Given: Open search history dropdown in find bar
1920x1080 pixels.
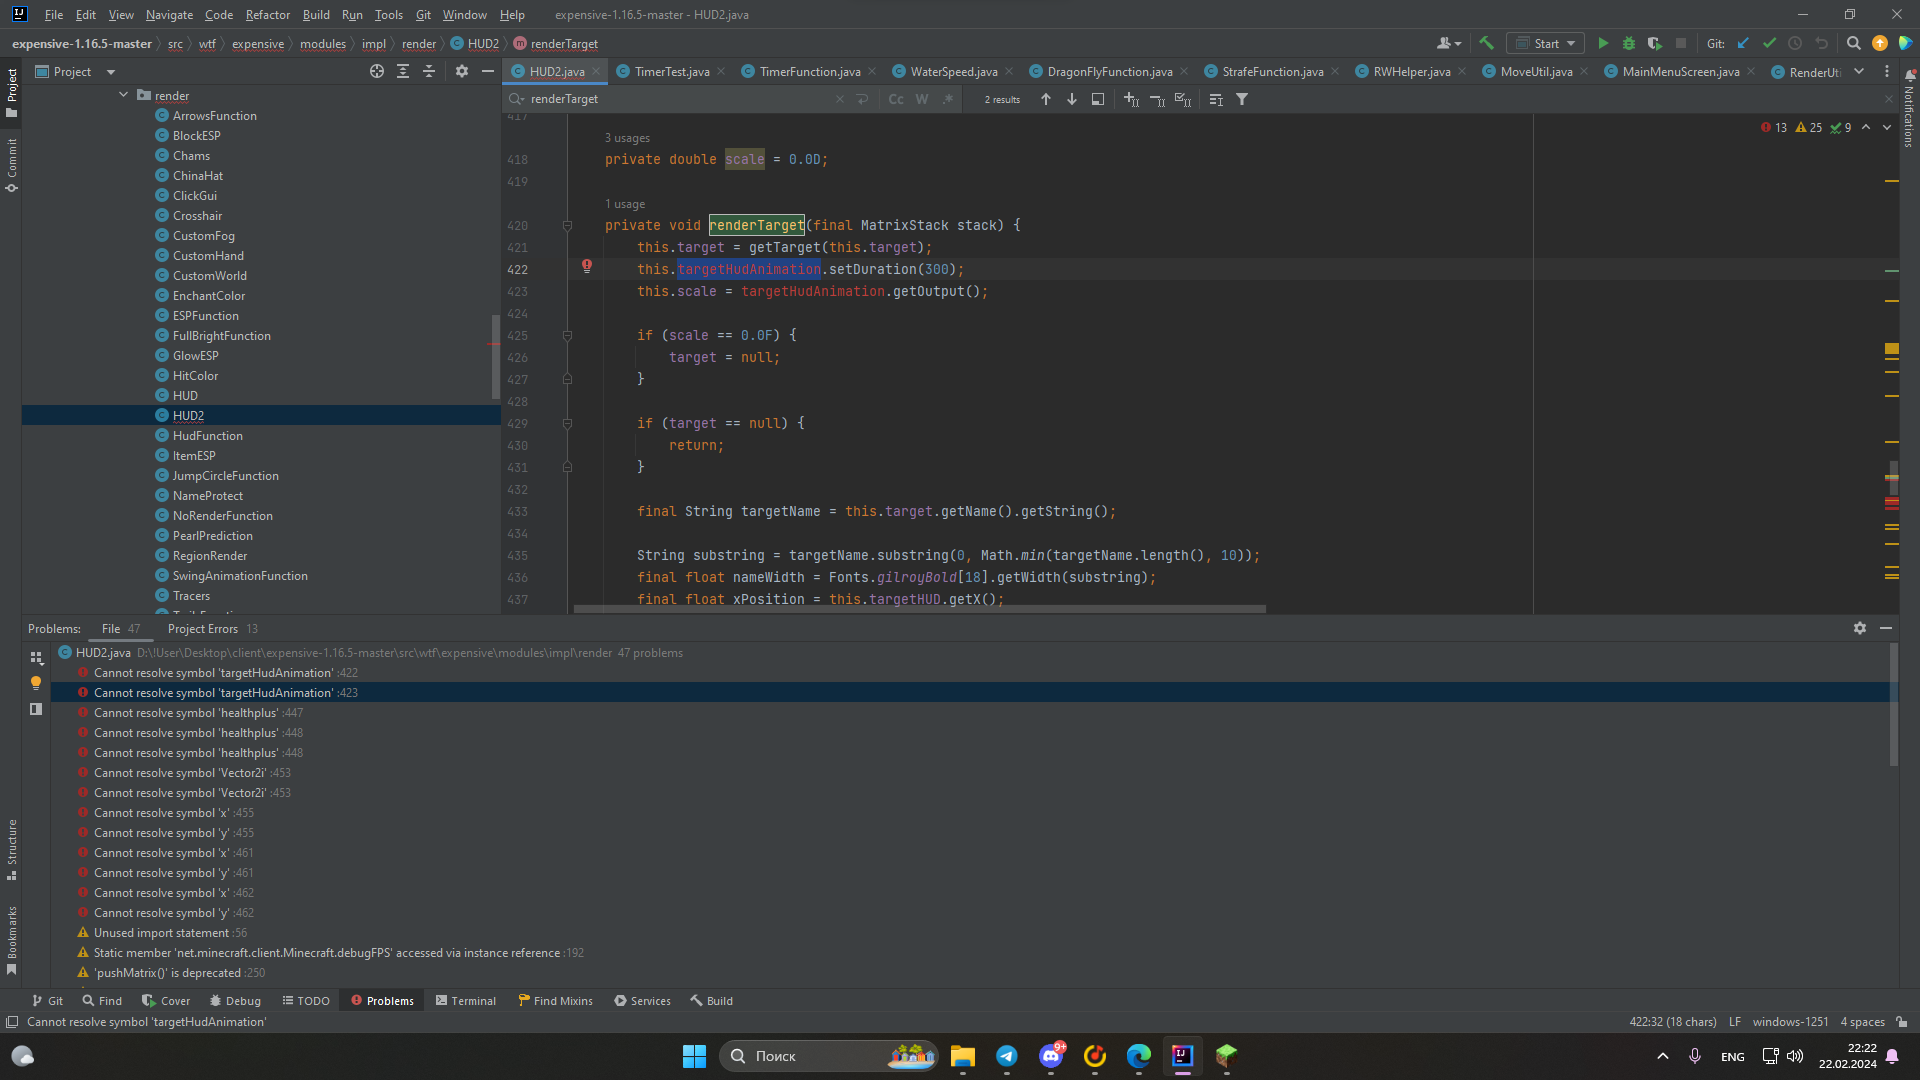Looking at the screenshot, I should (516, 99).
